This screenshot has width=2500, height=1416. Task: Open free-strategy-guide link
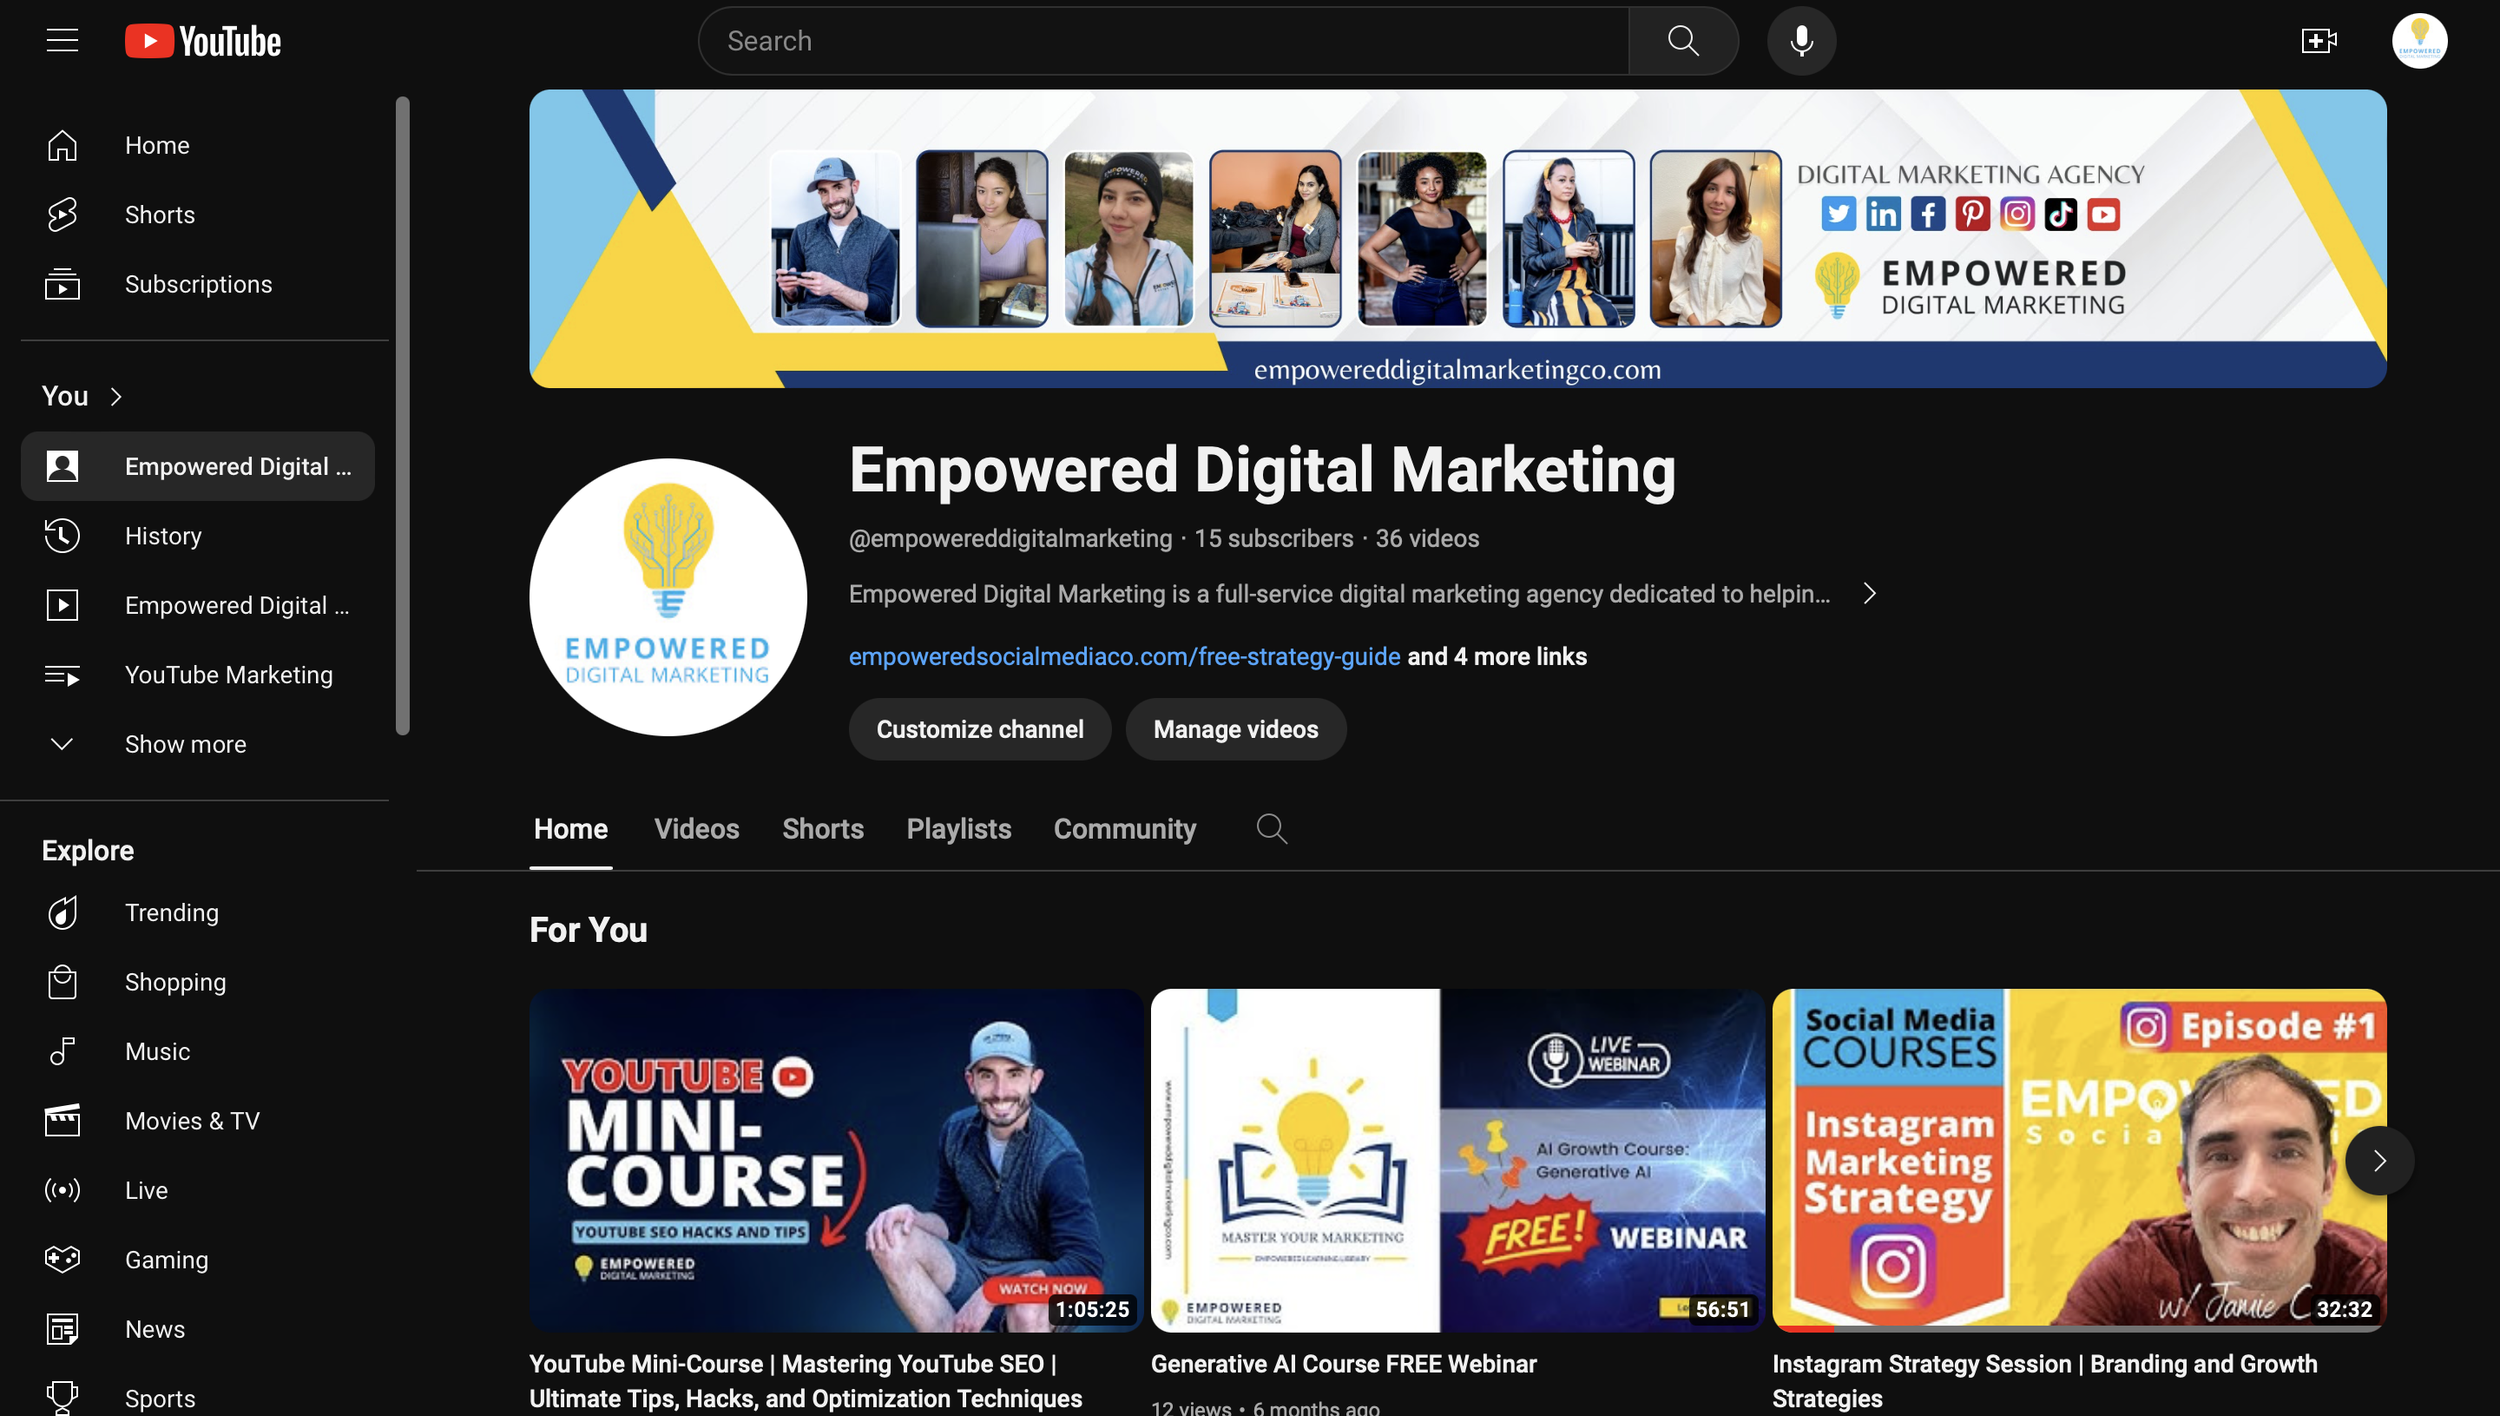pyautogui.click(x=1124, y=657)
